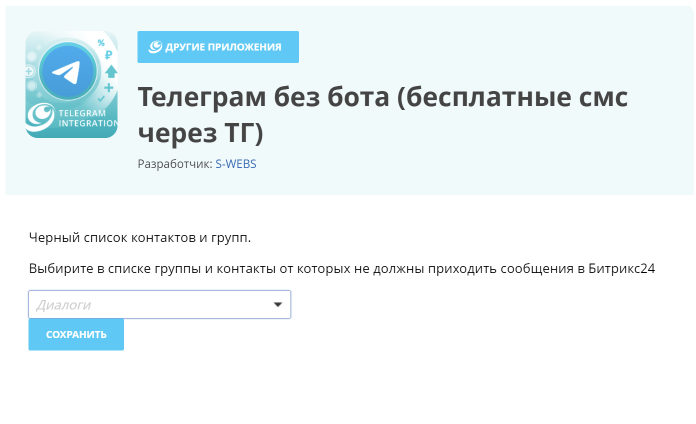Click the teal plus sign under the up arrow

point(109,87)
